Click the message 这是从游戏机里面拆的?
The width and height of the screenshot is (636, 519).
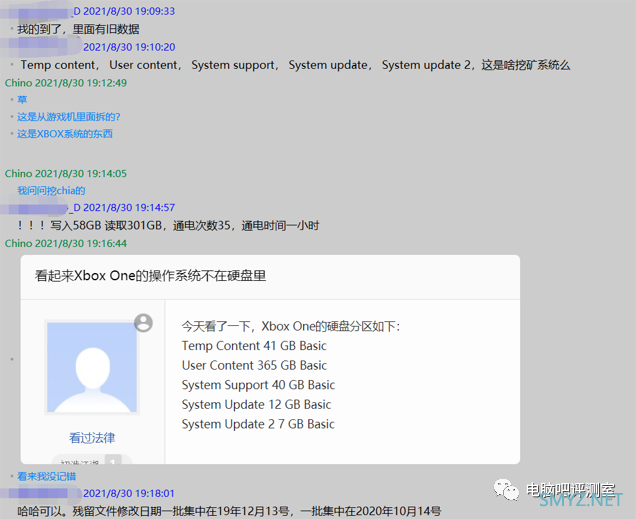(x=69, y=117)
